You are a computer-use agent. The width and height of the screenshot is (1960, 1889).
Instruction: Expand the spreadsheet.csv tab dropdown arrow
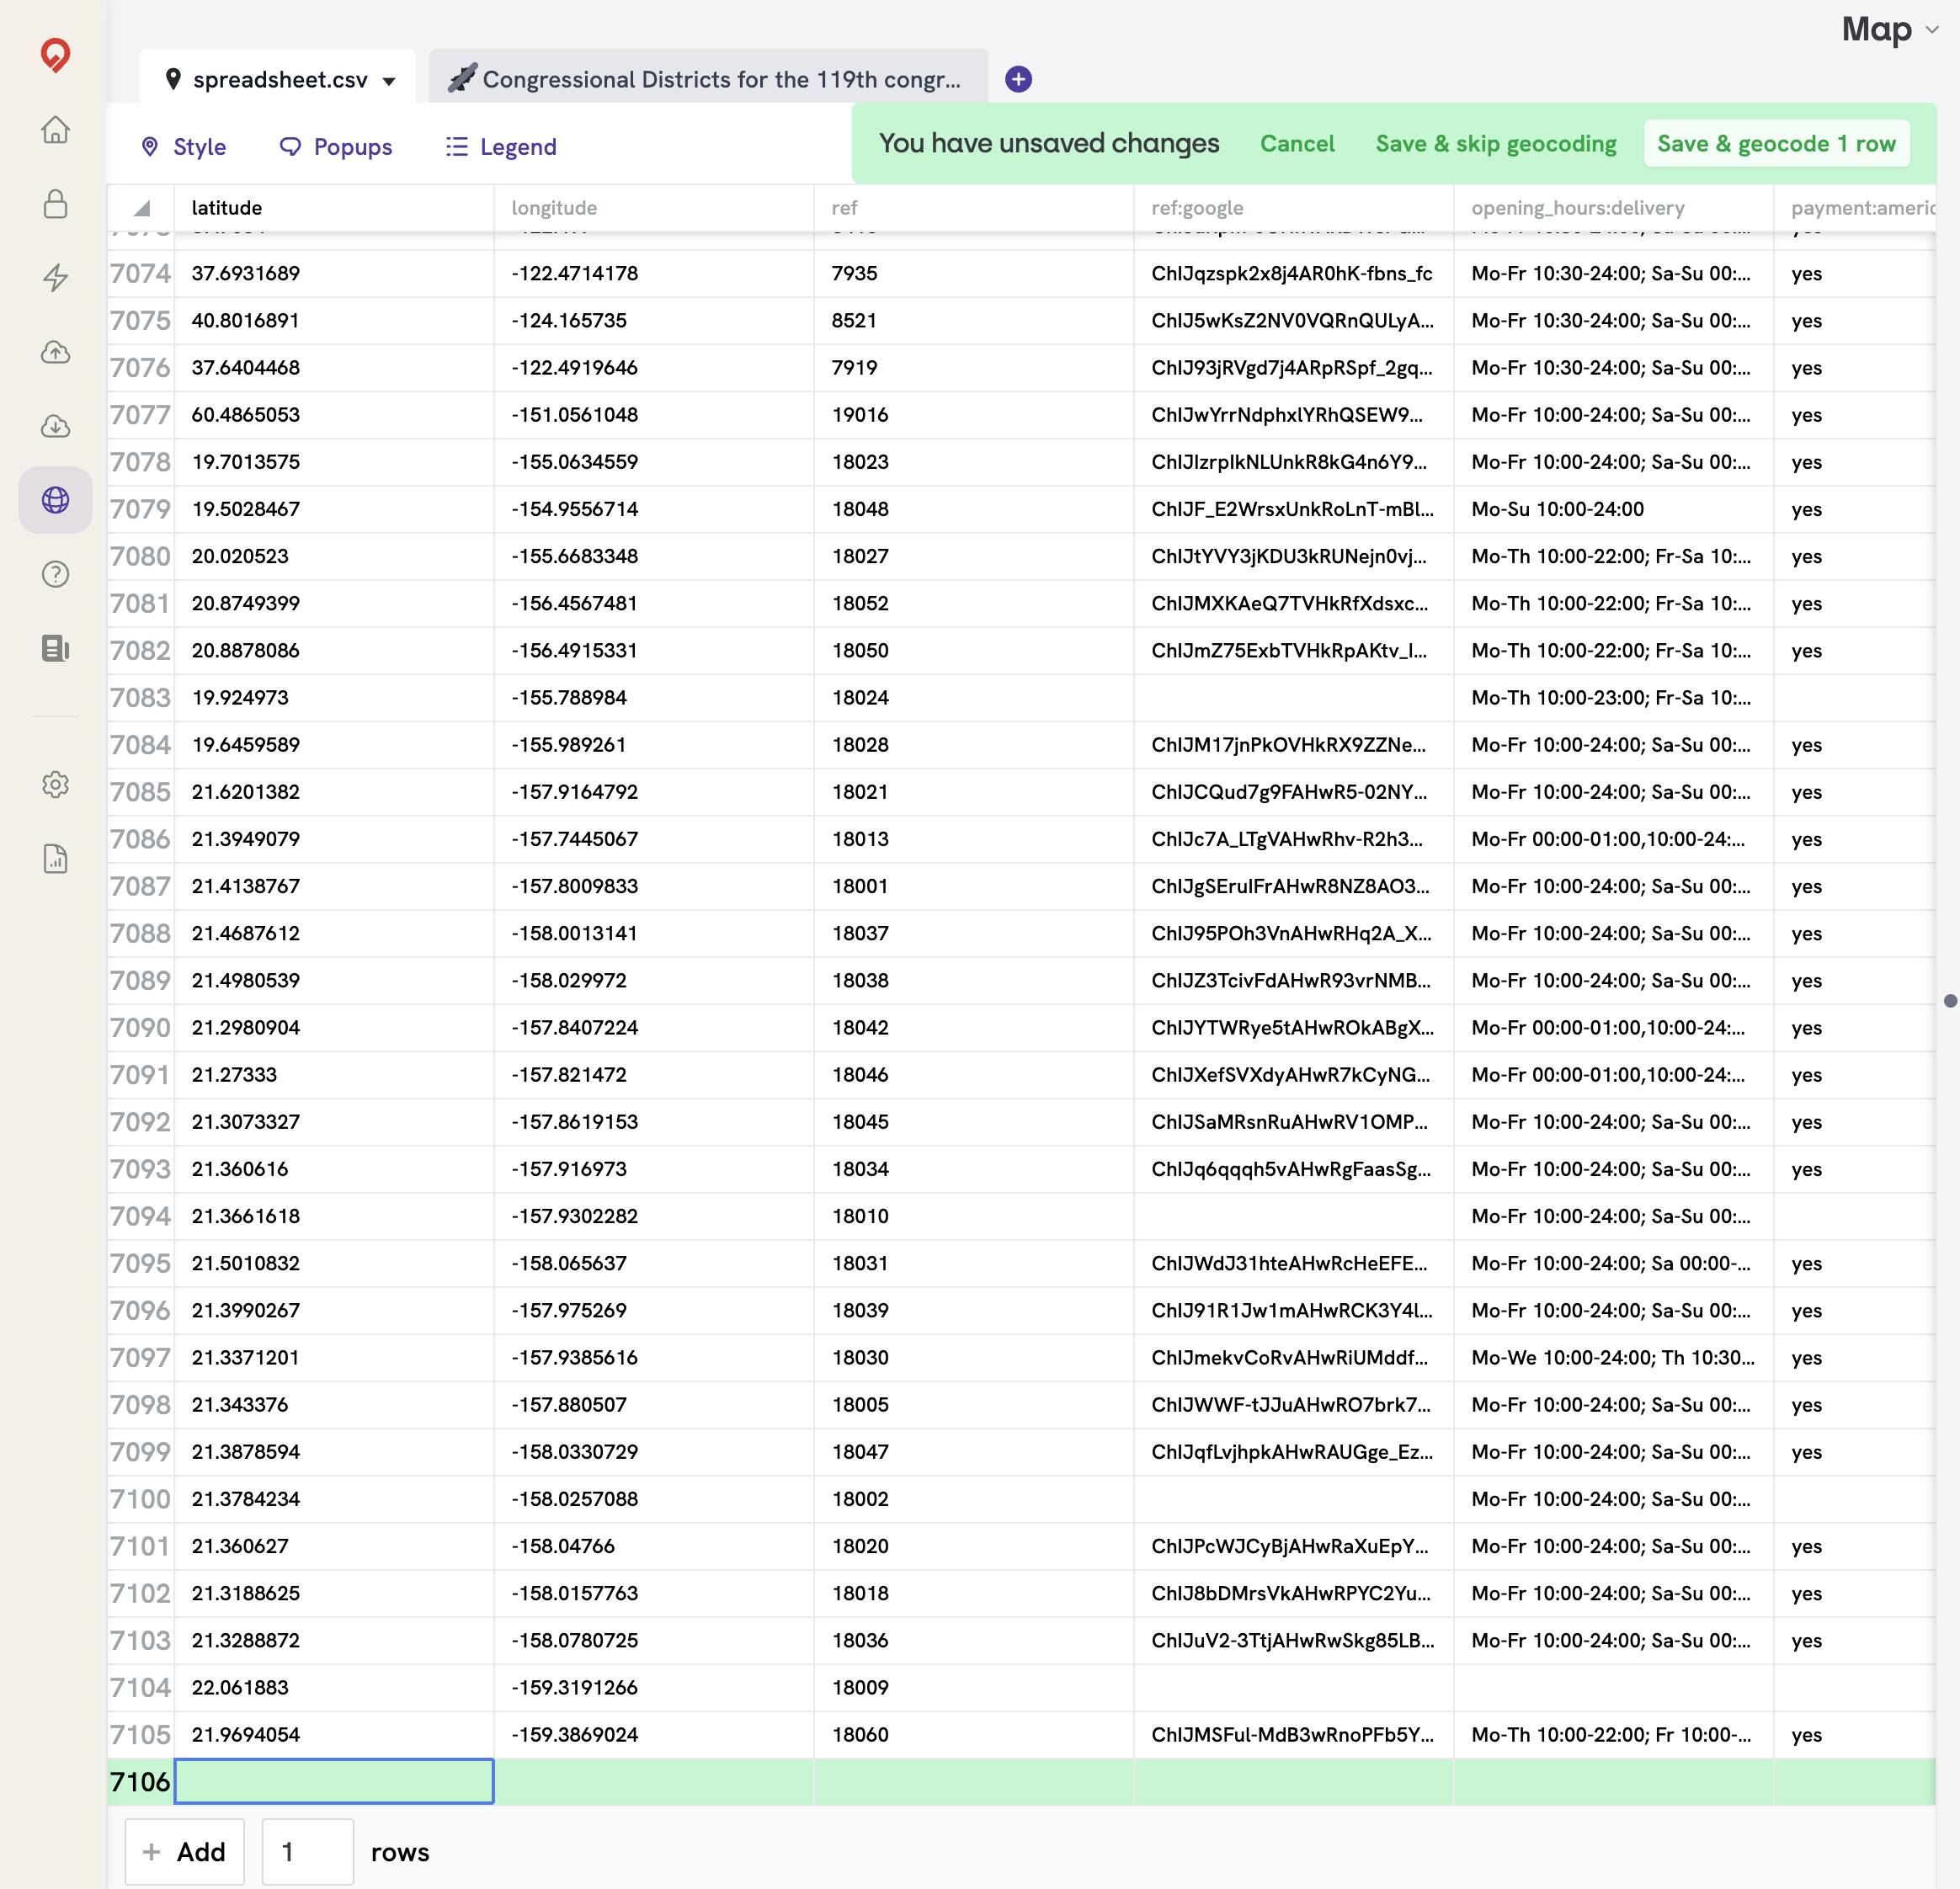click(x=389, y=81)
